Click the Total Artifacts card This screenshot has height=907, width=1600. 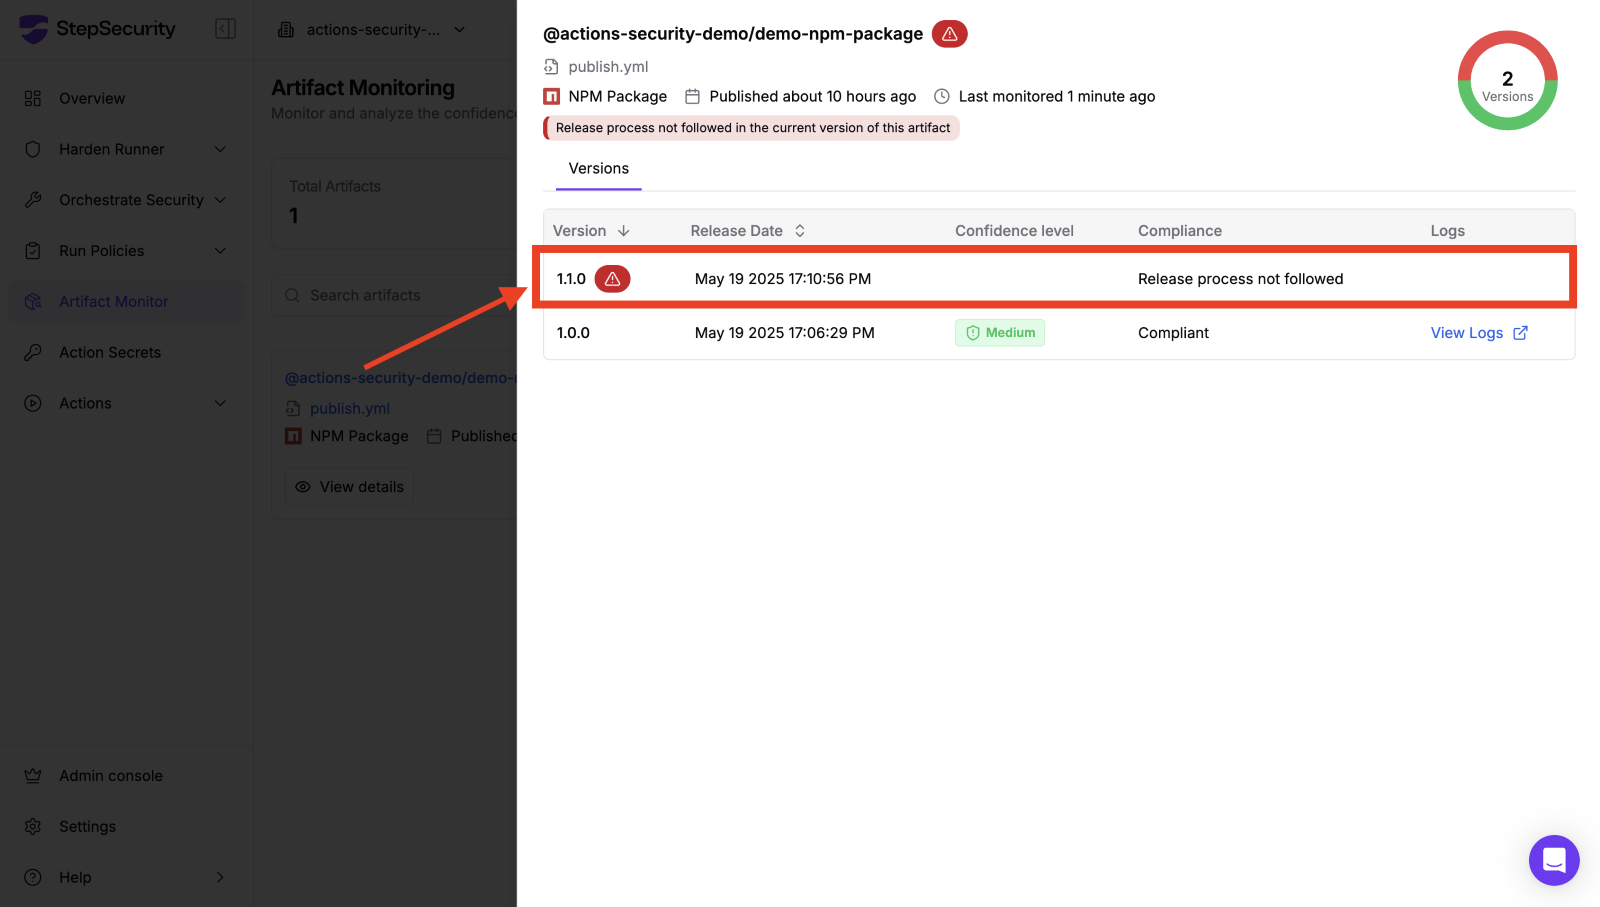tap(394, 203)
